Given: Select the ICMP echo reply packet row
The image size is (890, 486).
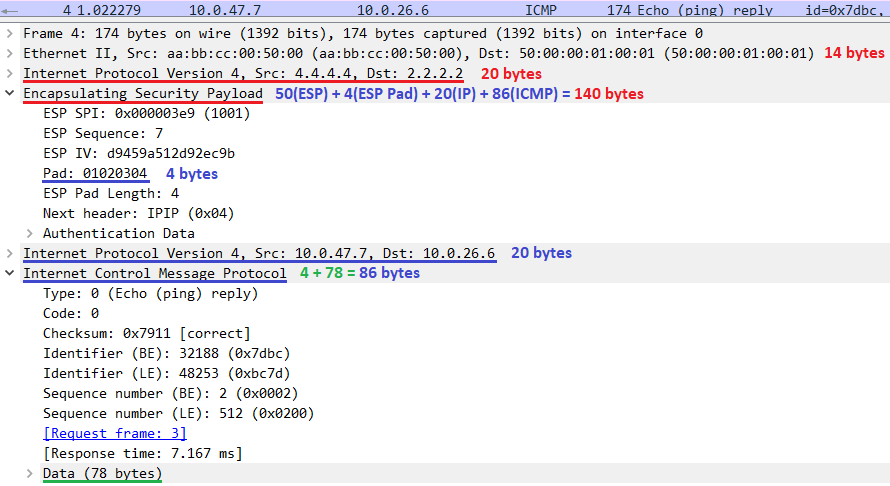Looking at the screenshot, I should click(x=445, y=10).
